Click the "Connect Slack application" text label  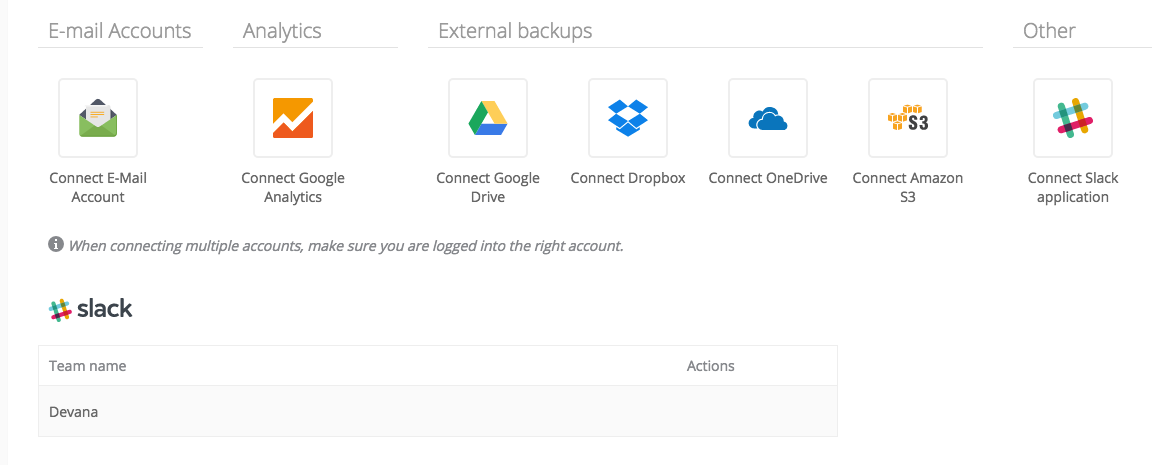tap(1073, 188)
